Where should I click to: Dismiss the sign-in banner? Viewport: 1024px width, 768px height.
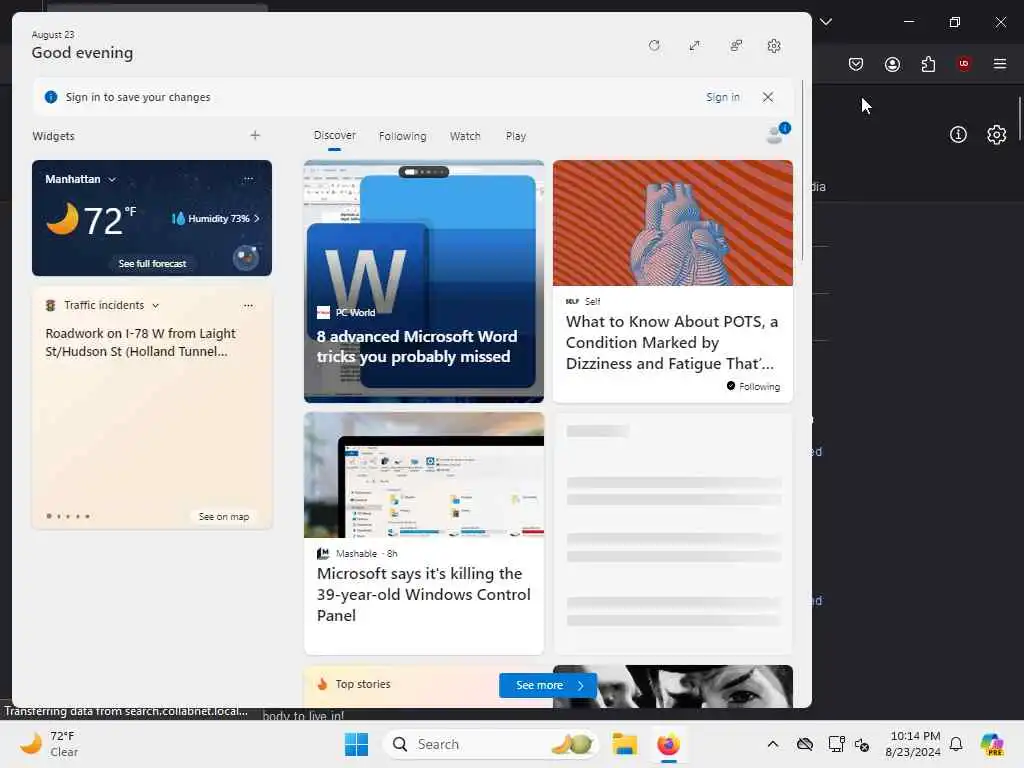(x=768, y=97)
